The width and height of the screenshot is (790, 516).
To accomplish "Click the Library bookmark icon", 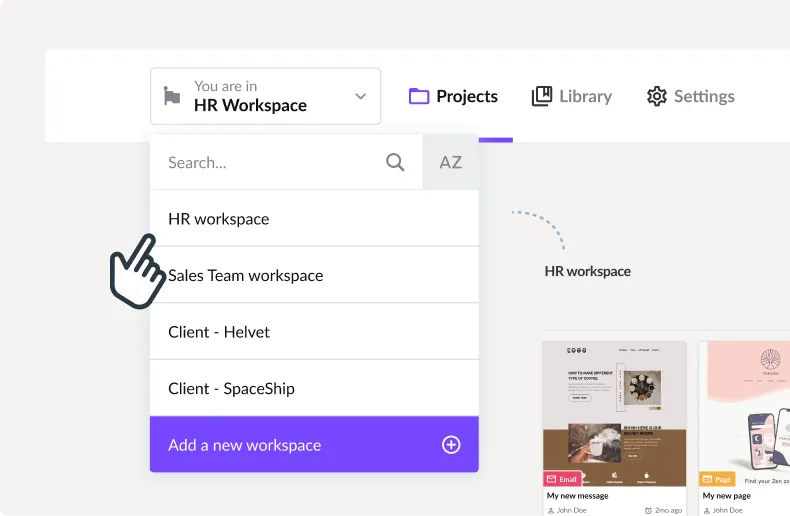I will (x=542, y=96).
